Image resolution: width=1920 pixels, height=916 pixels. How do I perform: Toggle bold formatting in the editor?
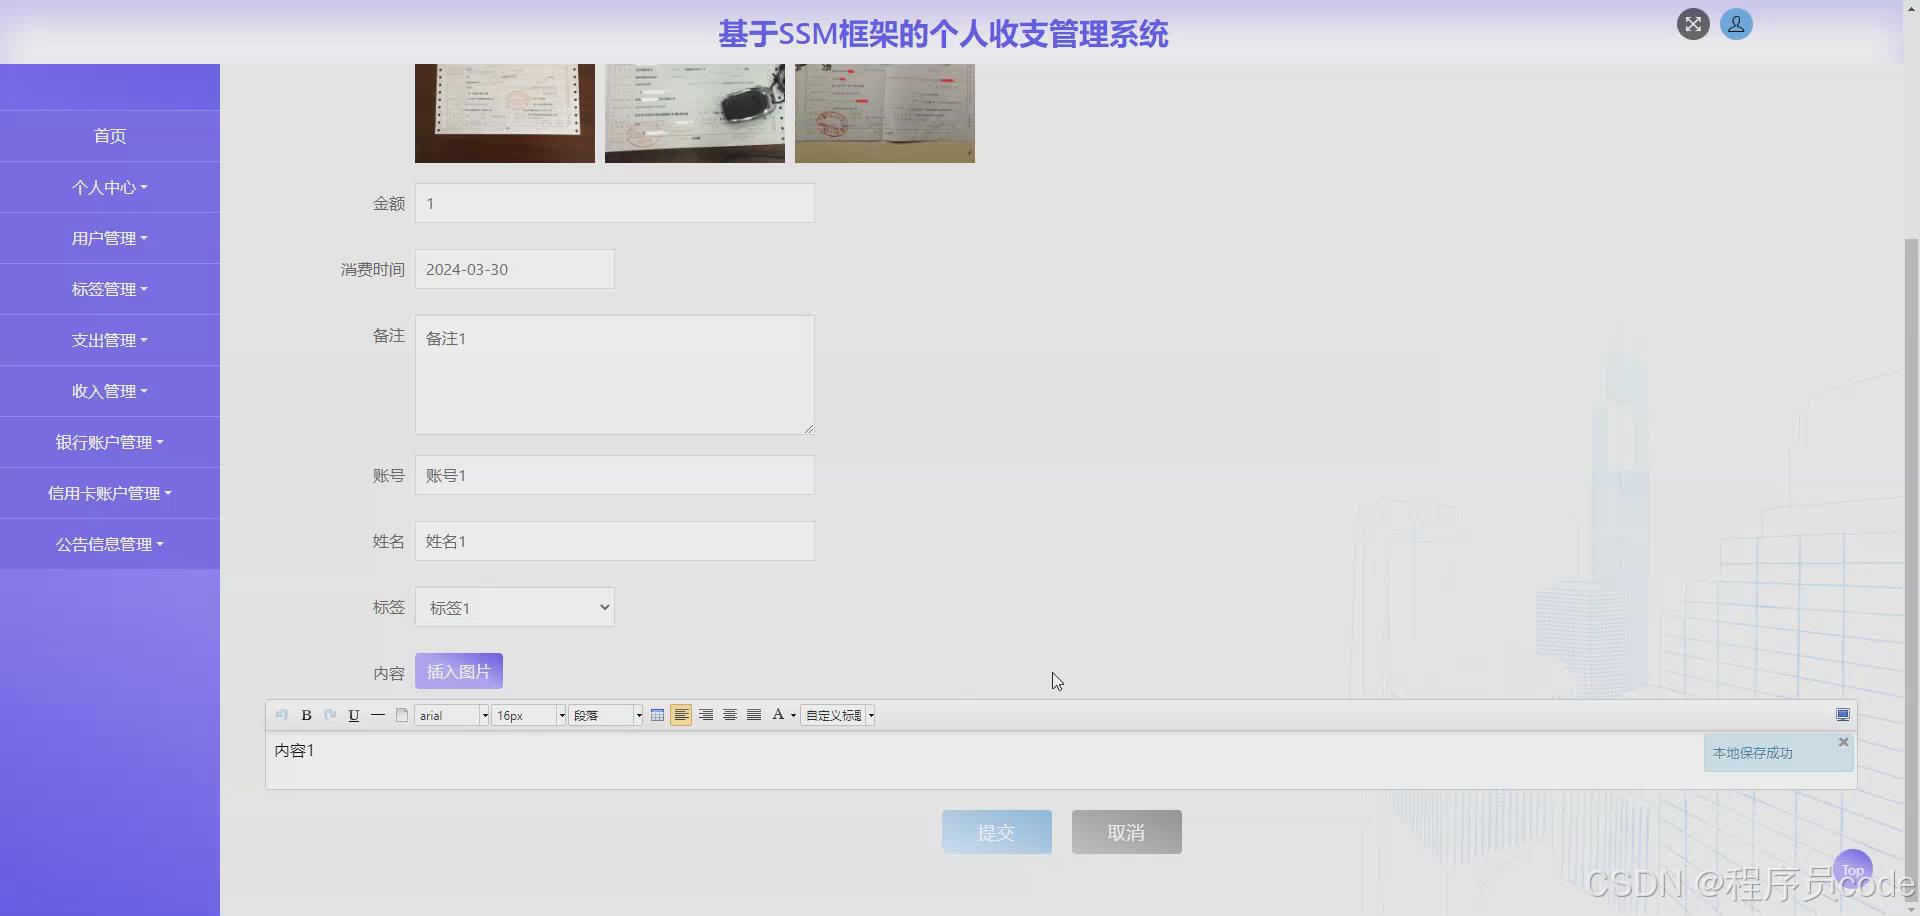pyautogui.click(x=306, y=715)
